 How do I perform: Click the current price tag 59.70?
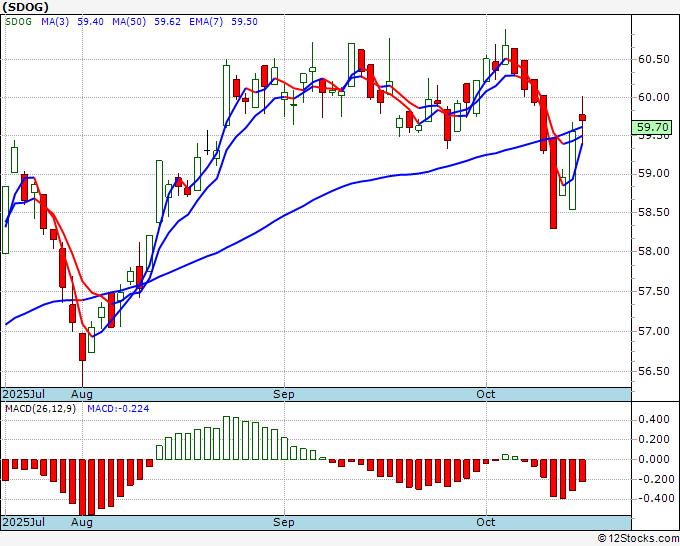coord(652,128)
